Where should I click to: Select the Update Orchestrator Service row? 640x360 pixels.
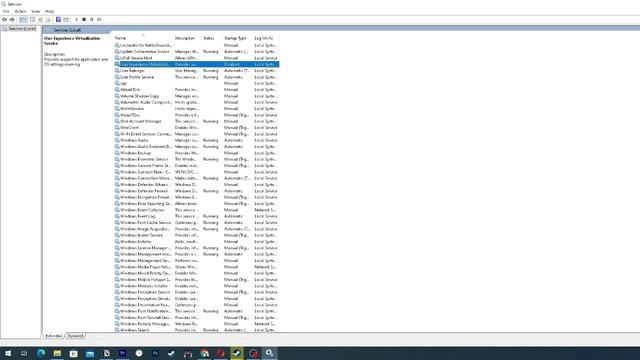click(197, 52)
